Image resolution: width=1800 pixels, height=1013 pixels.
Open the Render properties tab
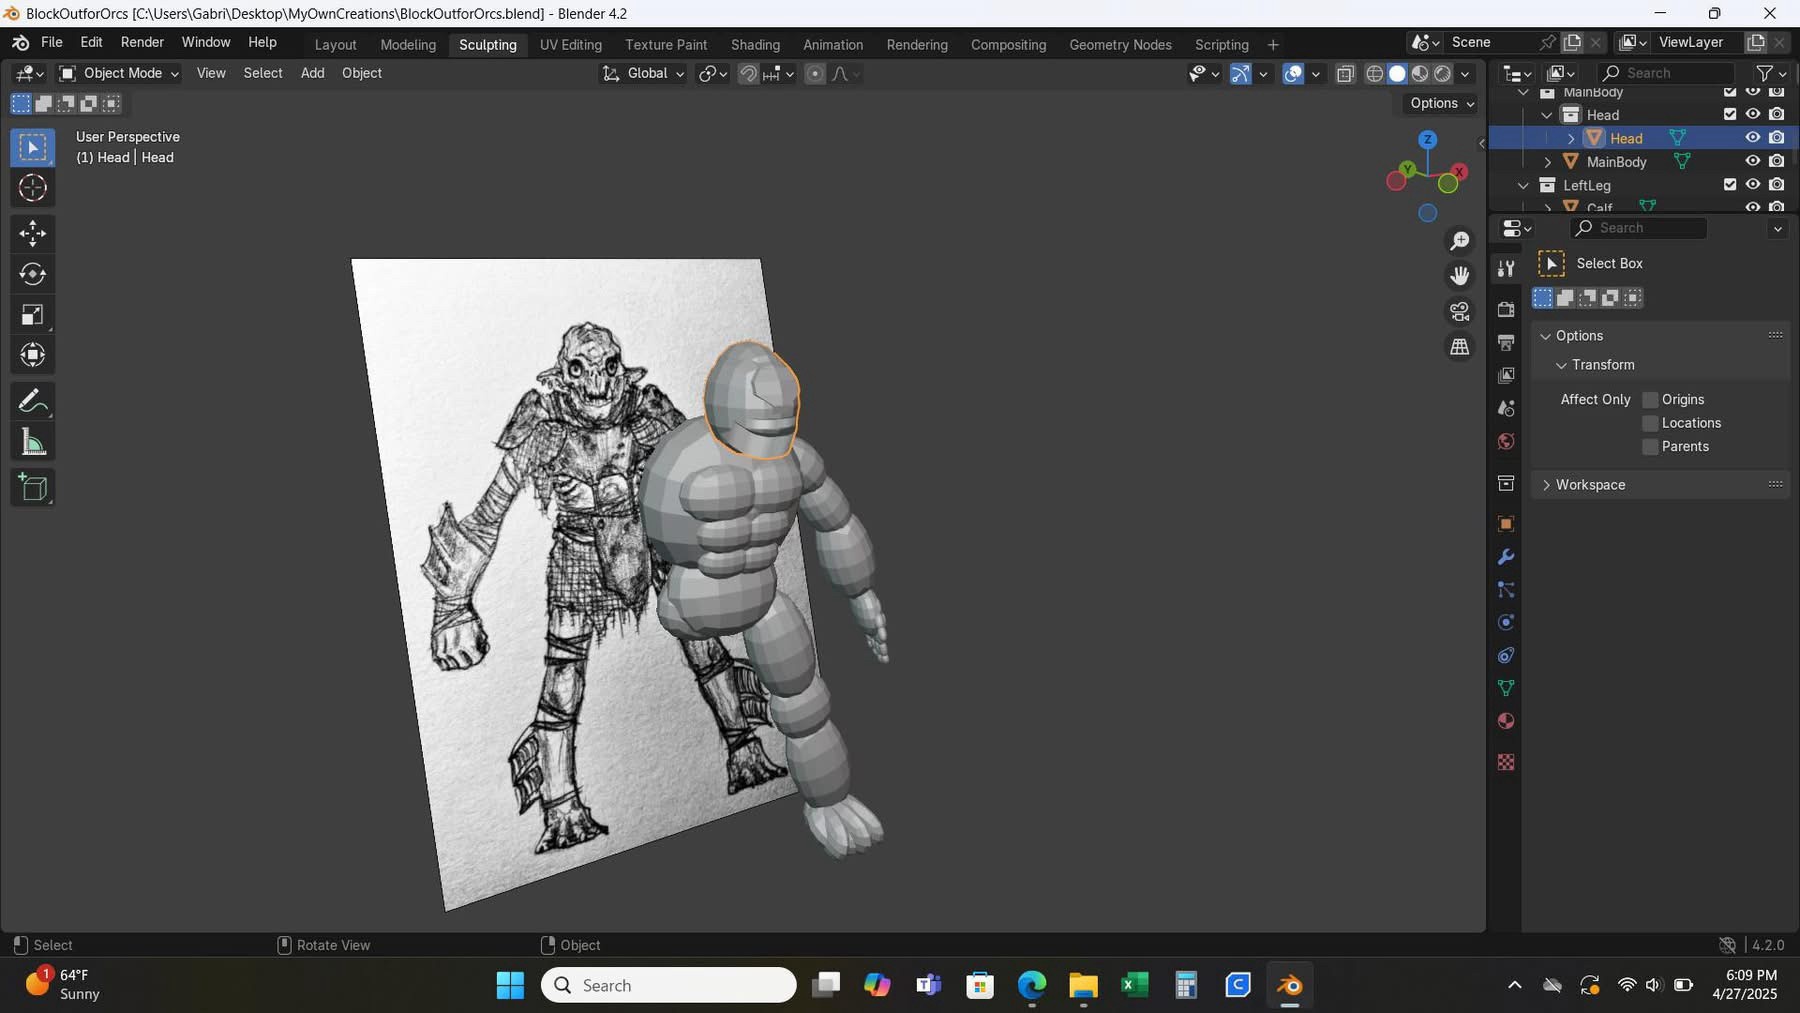pyautogui.click(x=1506, y=310)
